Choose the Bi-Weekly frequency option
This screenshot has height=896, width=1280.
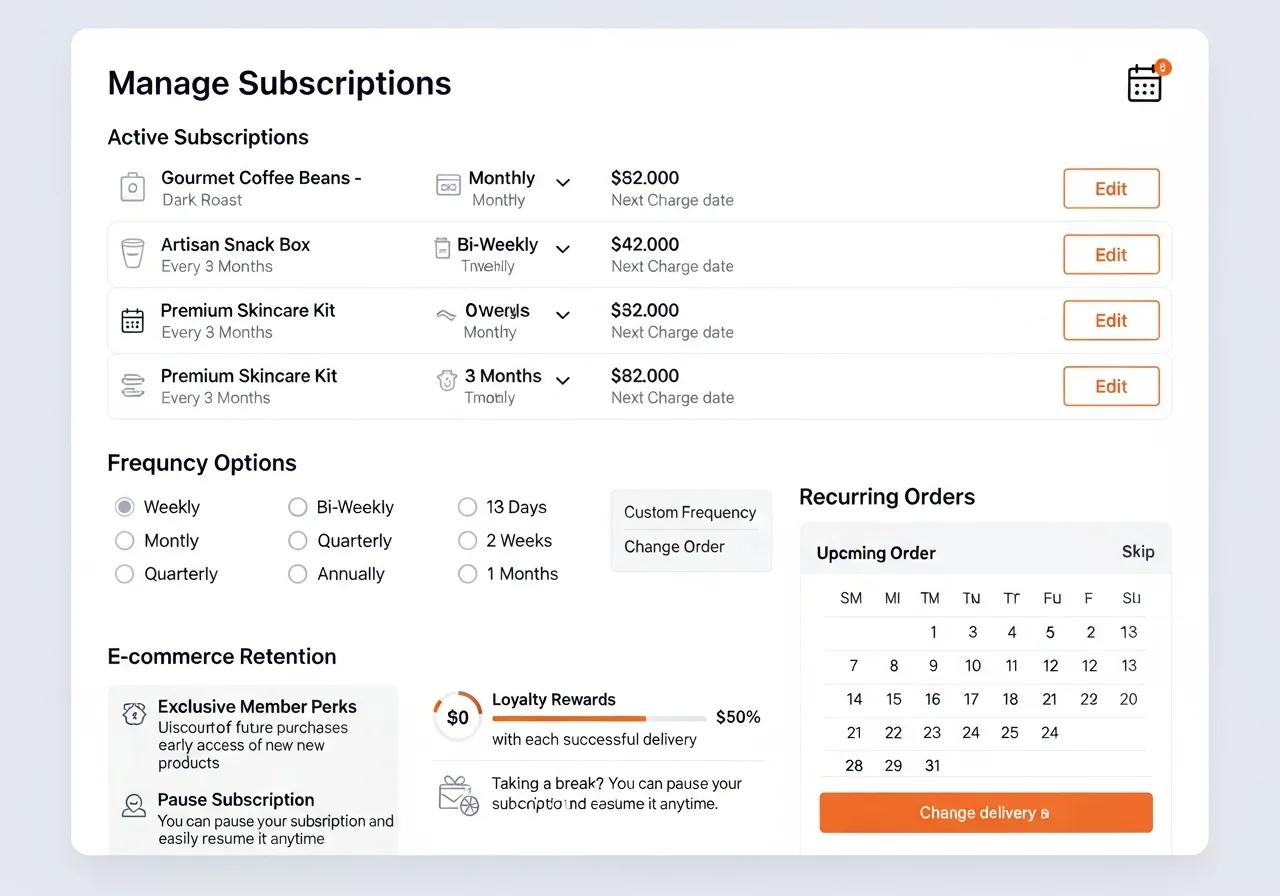tap(297, 507)
